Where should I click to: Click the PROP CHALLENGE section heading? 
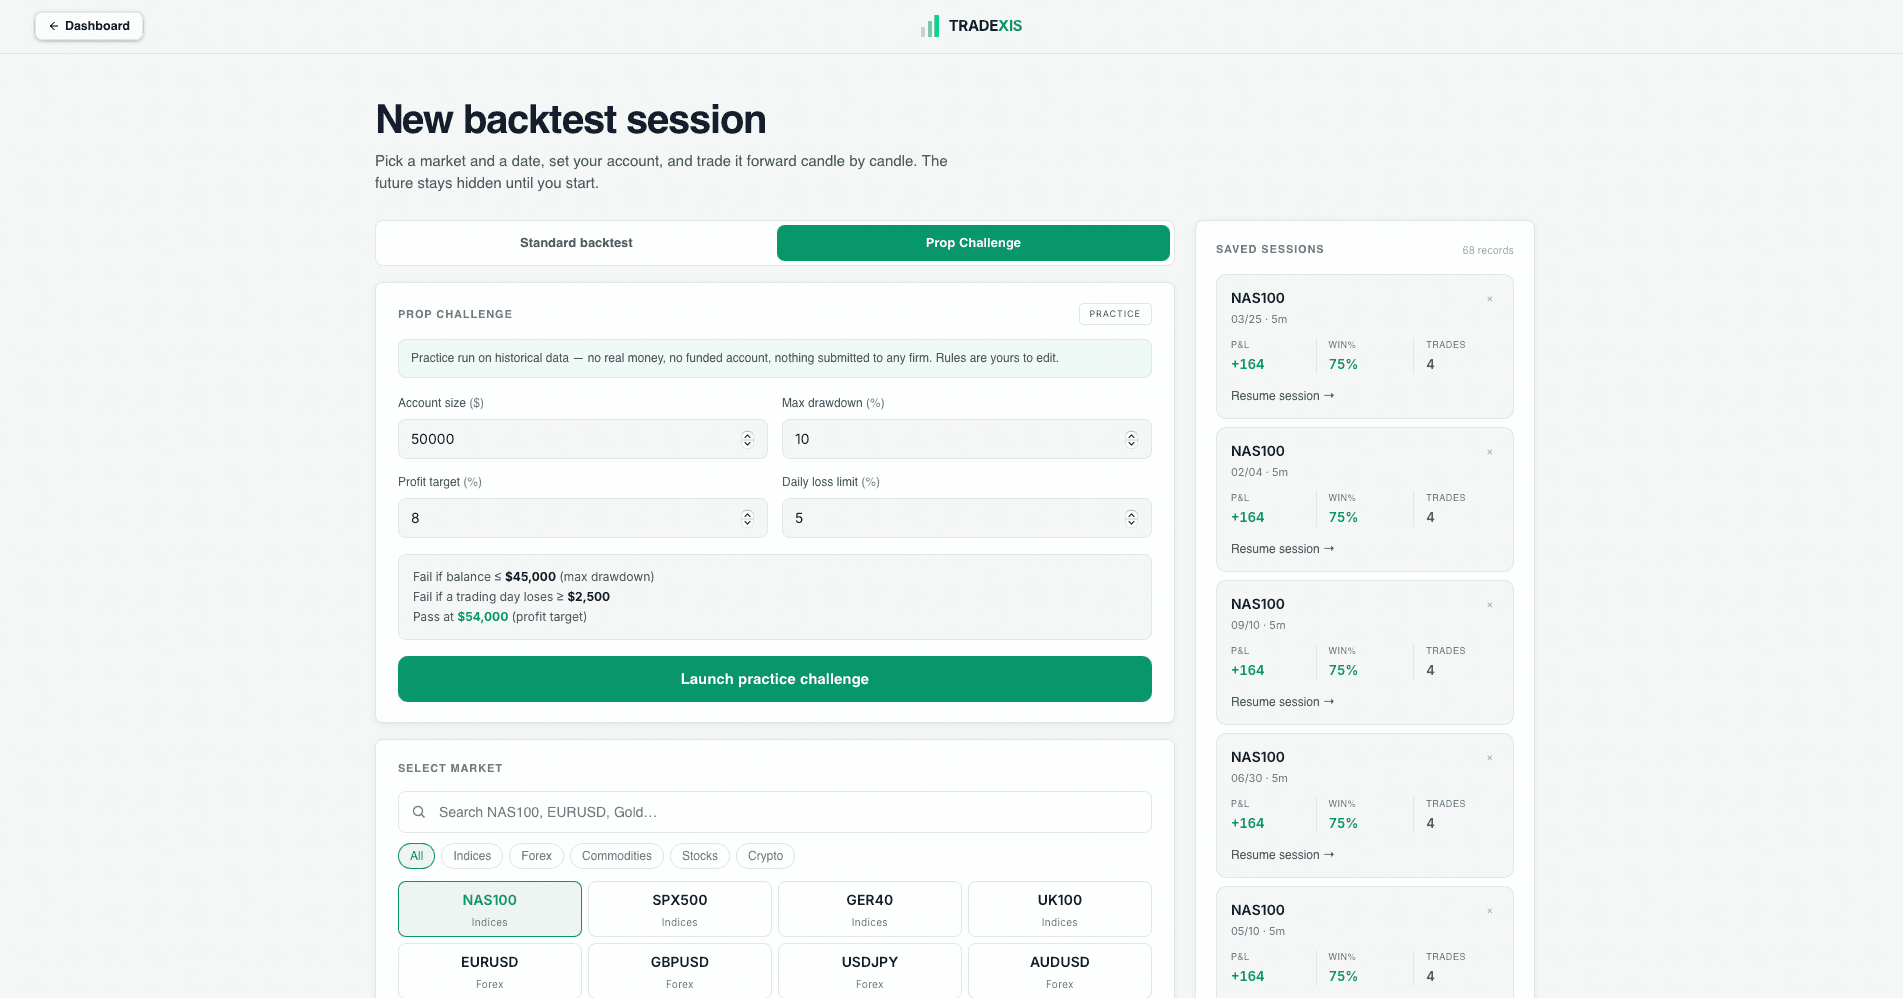[455, 314]
